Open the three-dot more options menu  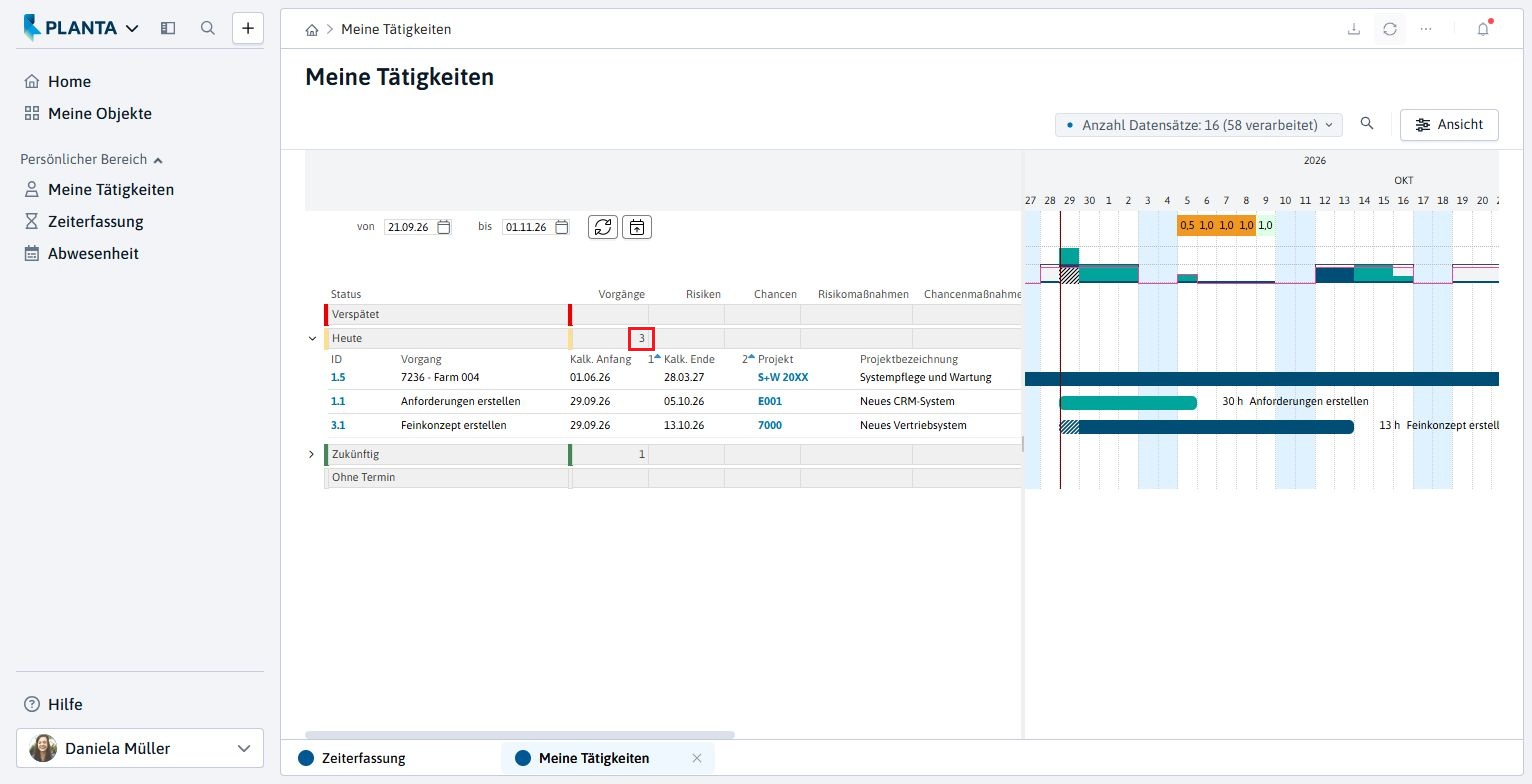(1426, 29)
